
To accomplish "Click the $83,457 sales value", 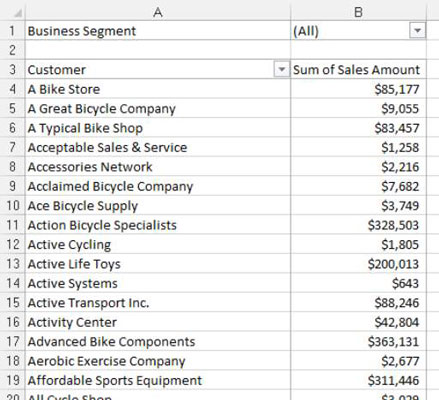I will point(397,128).
